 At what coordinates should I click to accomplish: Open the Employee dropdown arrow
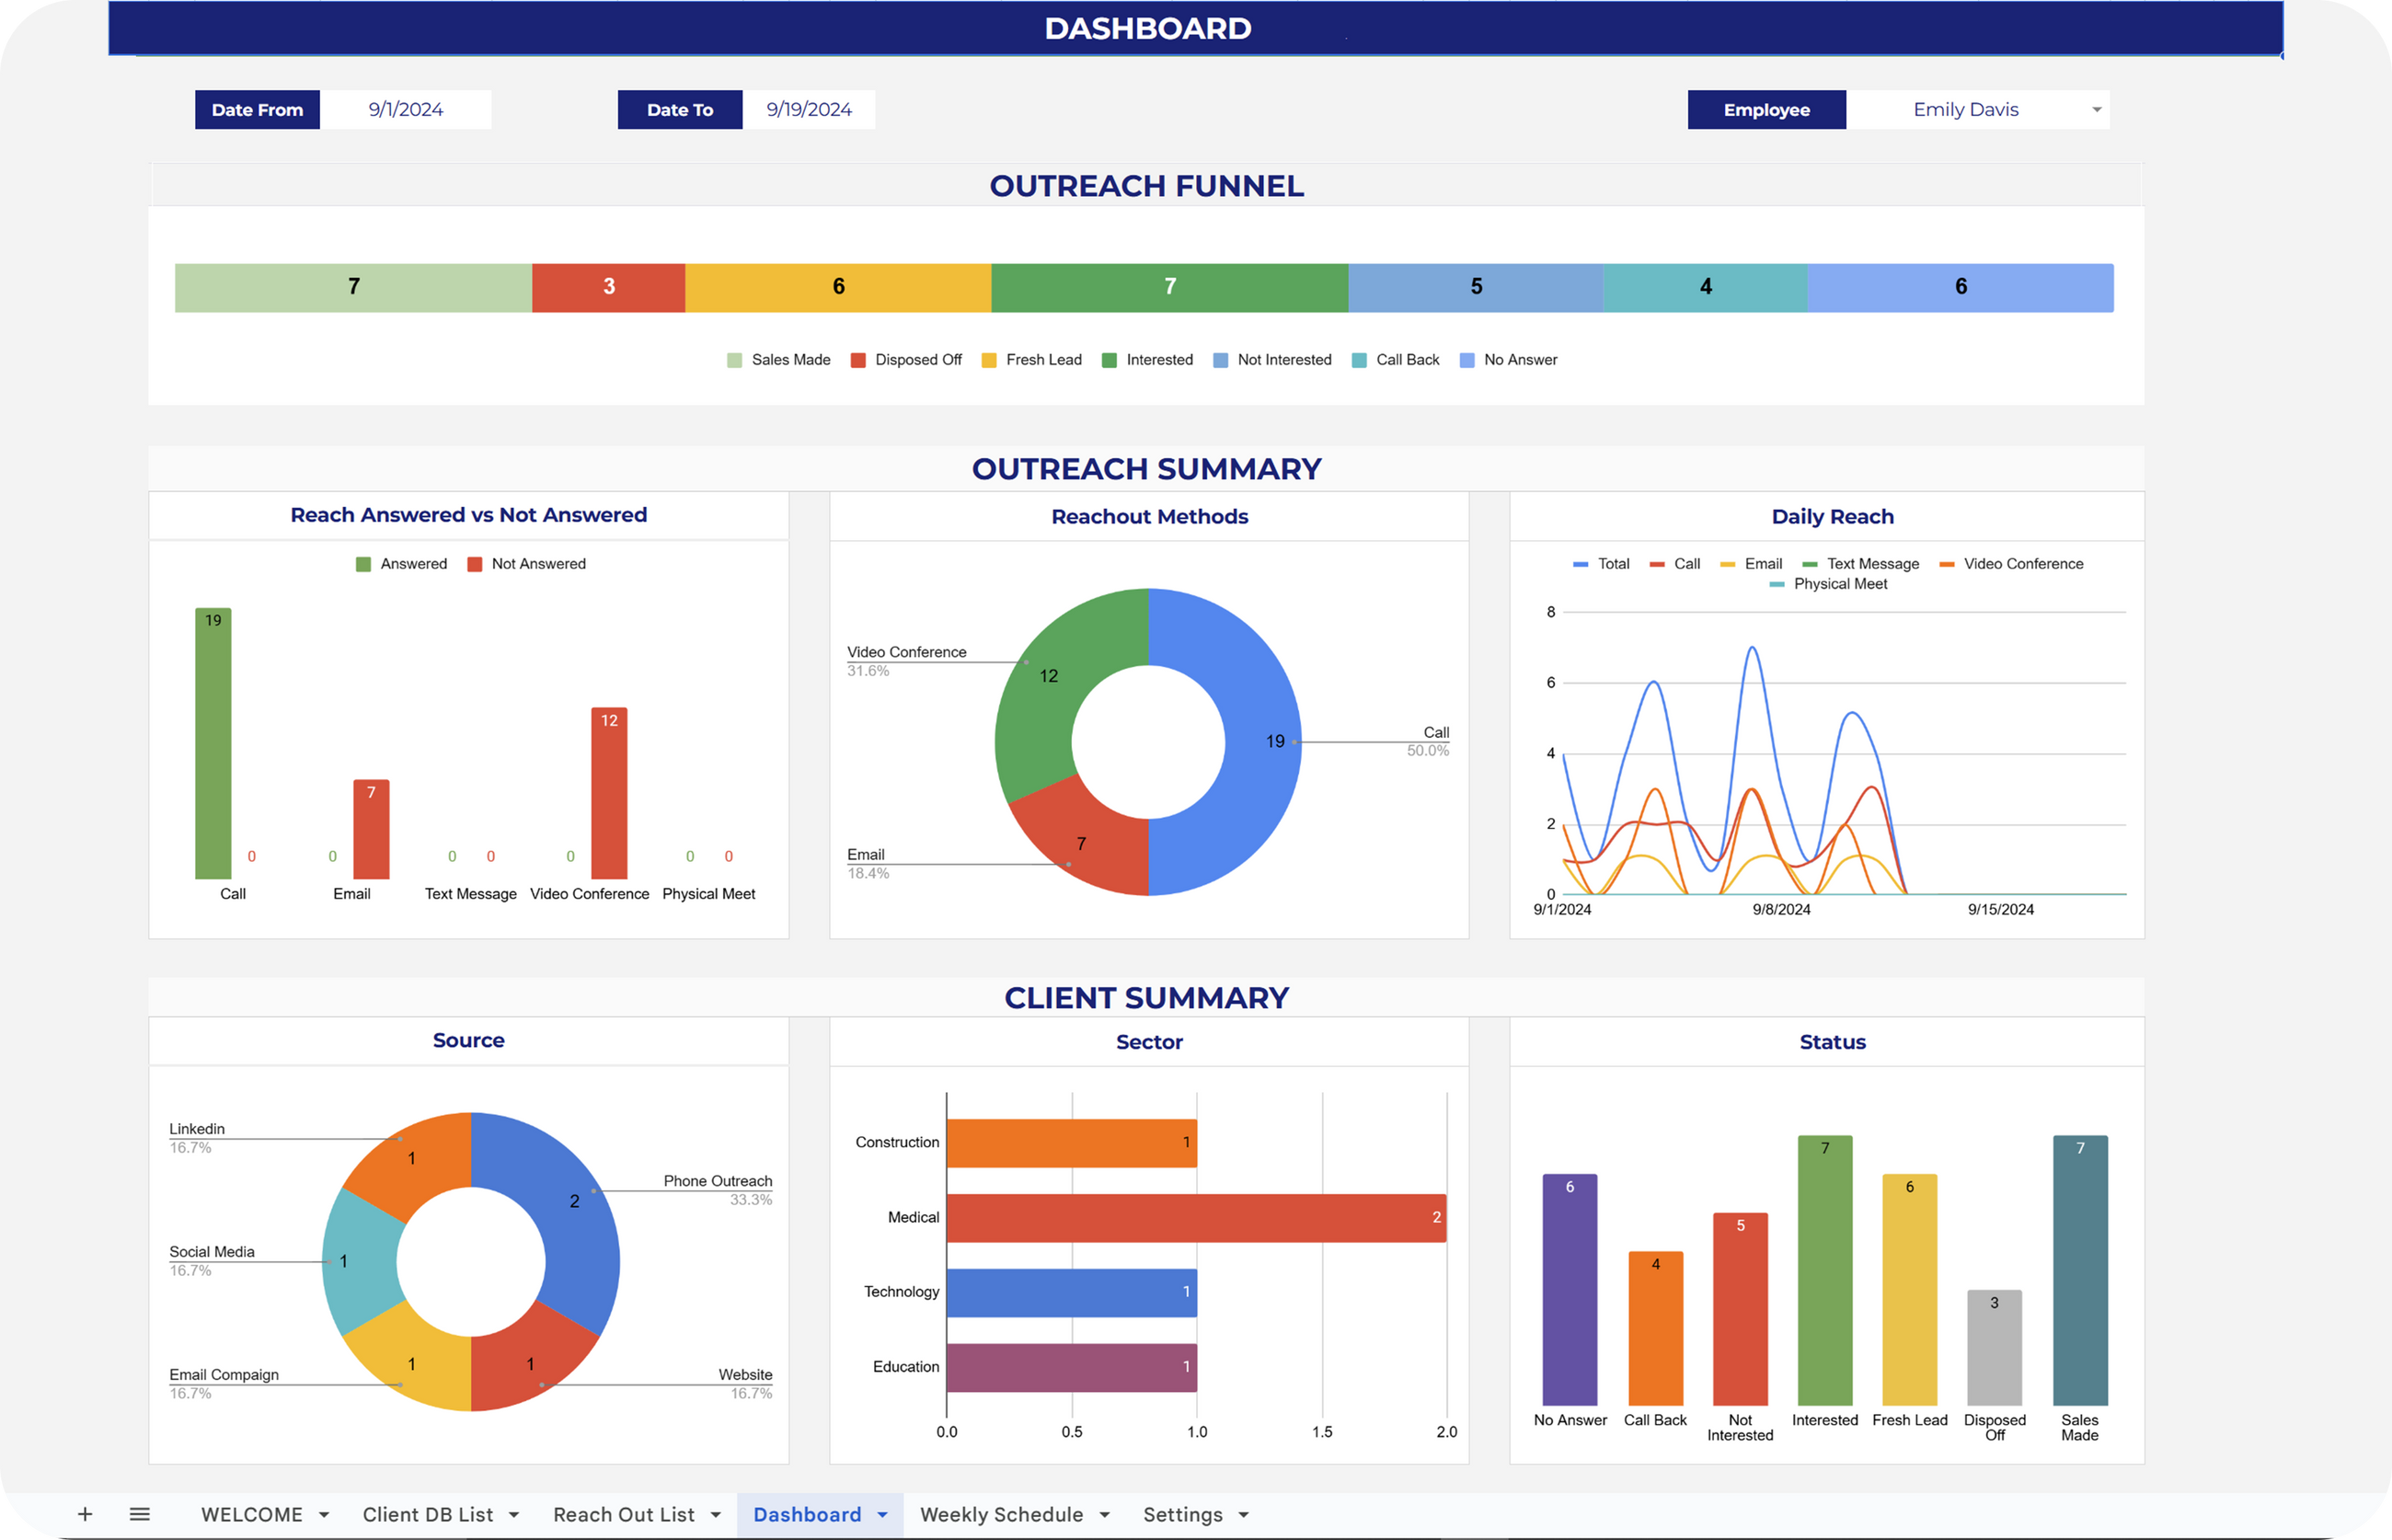coord(2097,110)
